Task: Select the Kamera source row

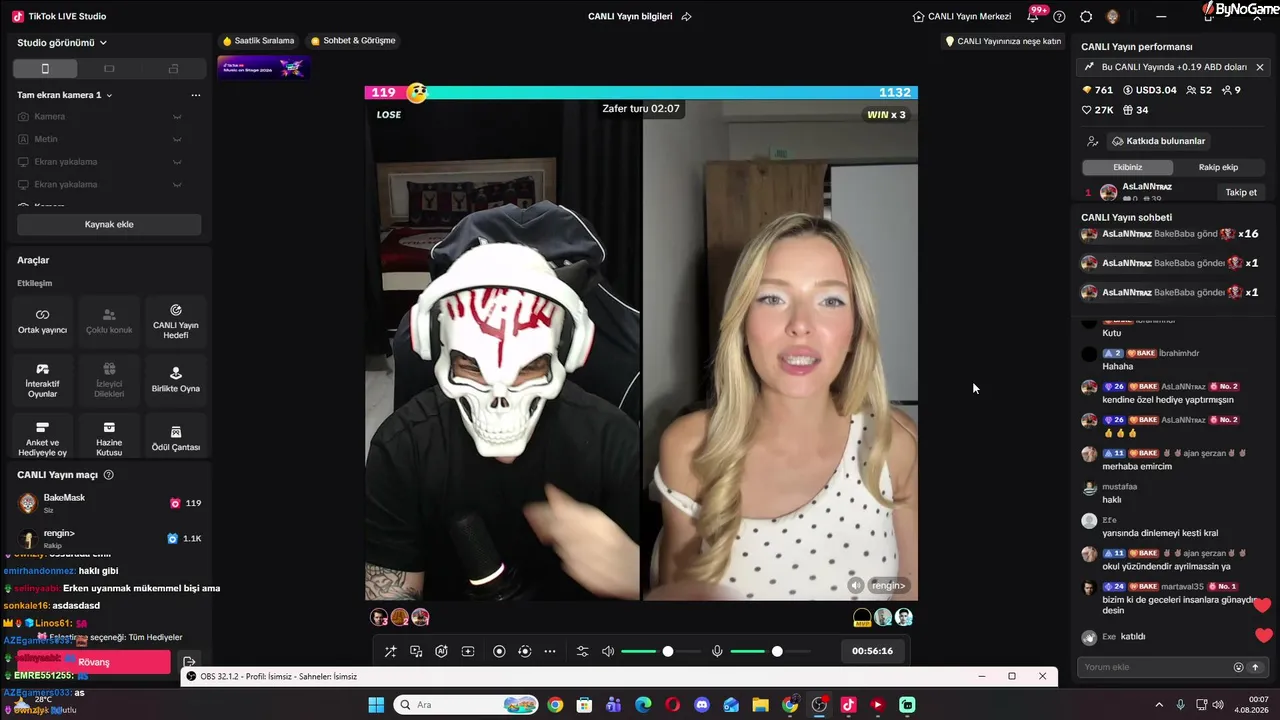Action: pos(109,117)
